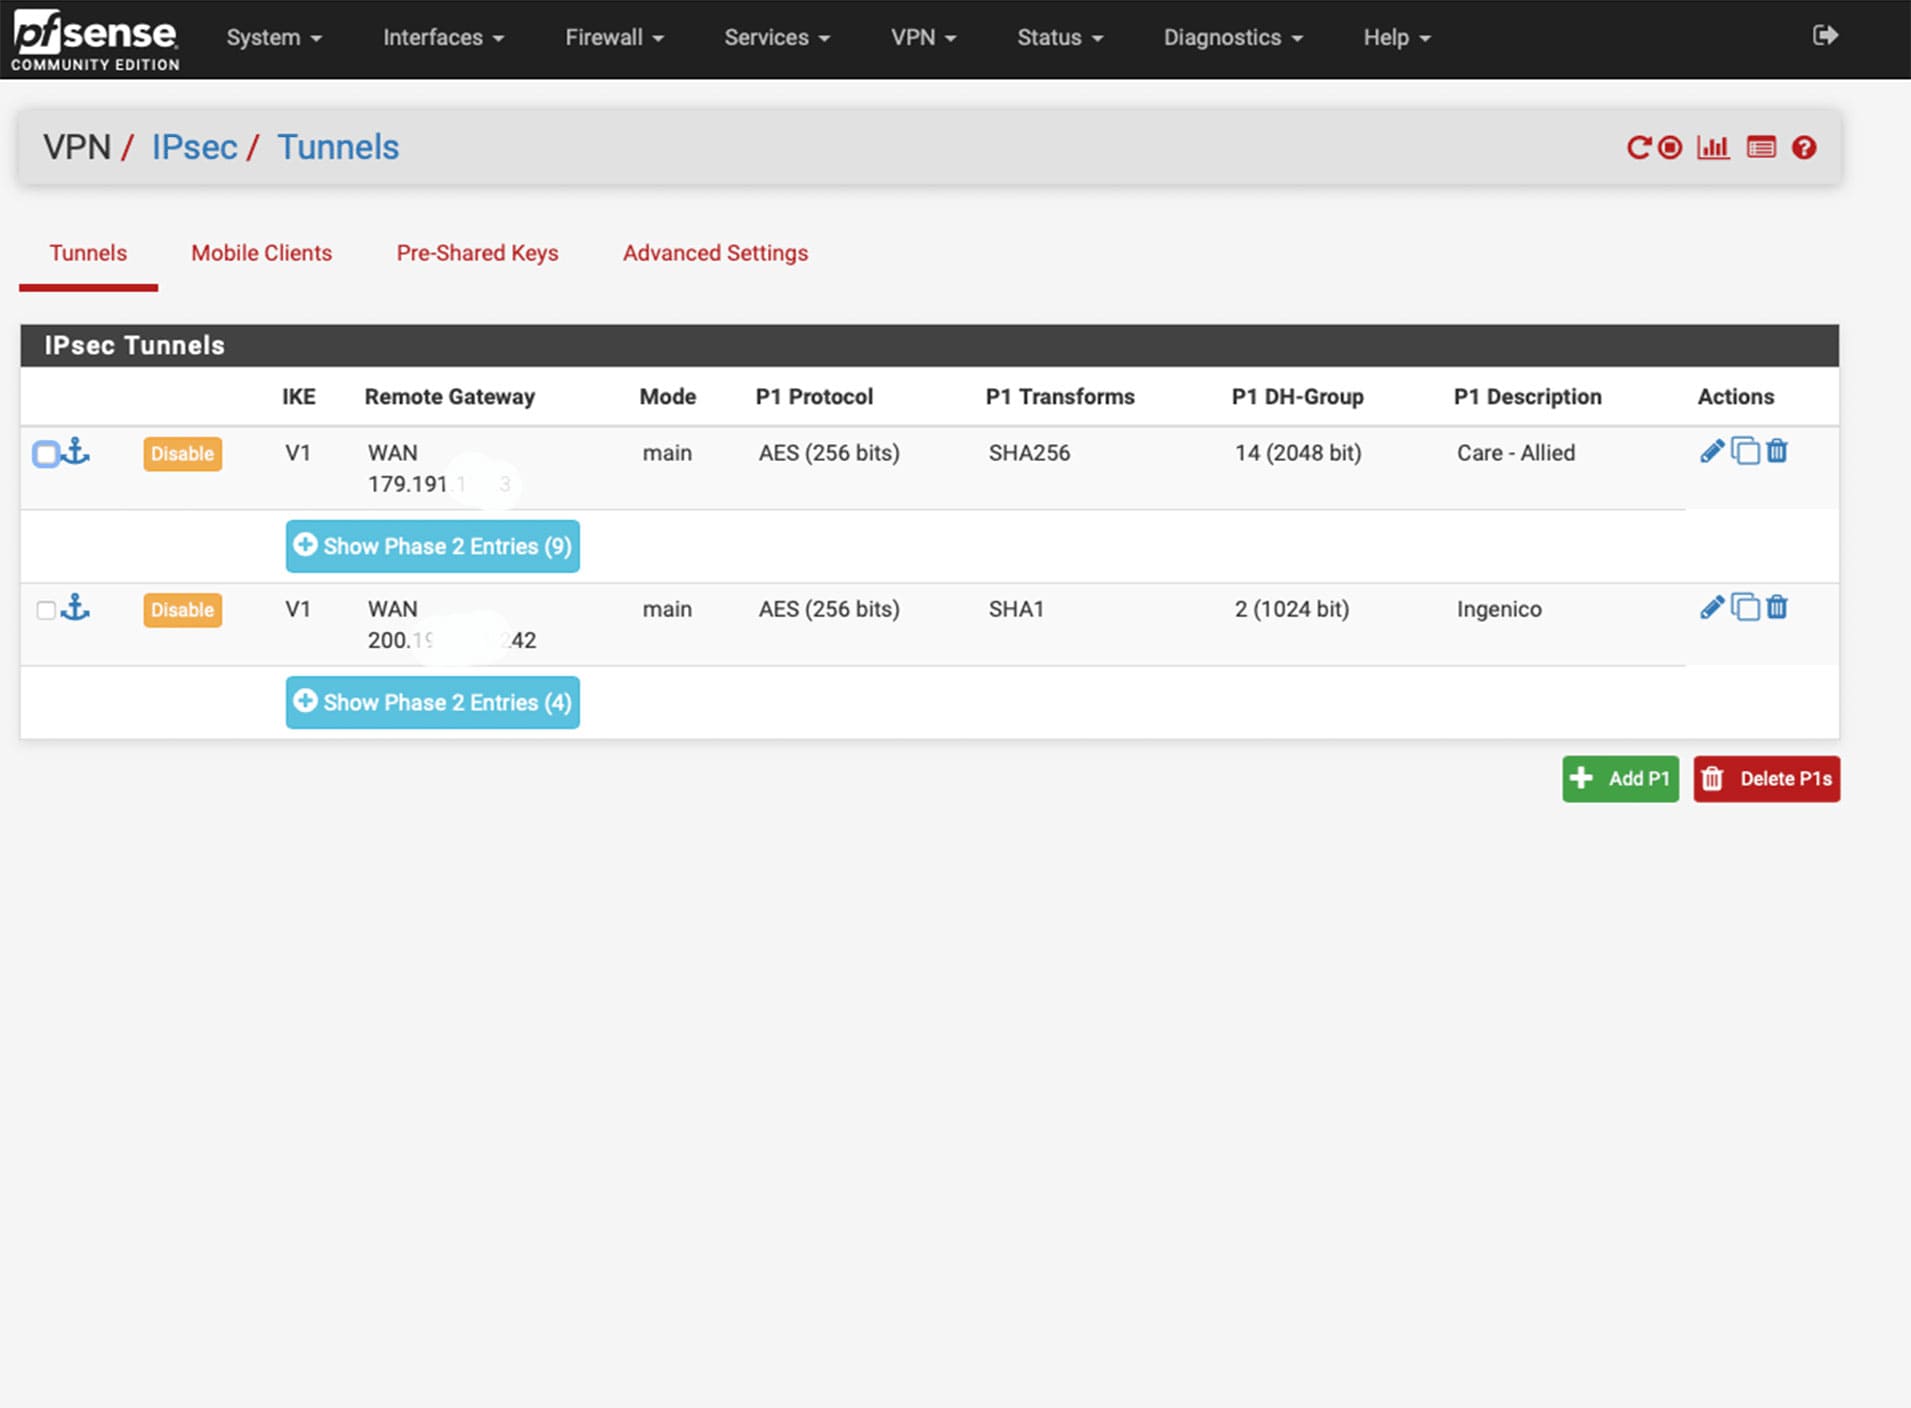Click the anchor icon on Ingenico row

[x=76, y=608]
